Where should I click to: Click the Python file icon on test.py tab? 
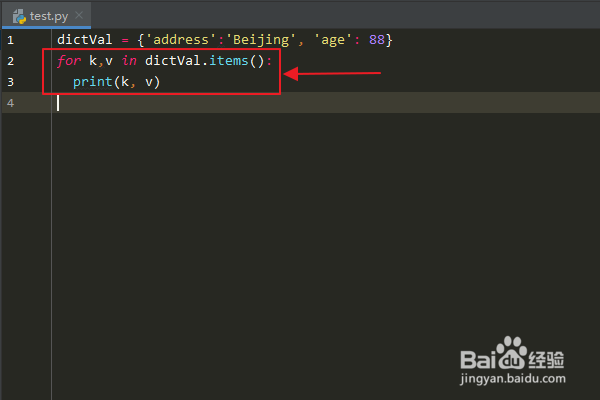(19, 16)
